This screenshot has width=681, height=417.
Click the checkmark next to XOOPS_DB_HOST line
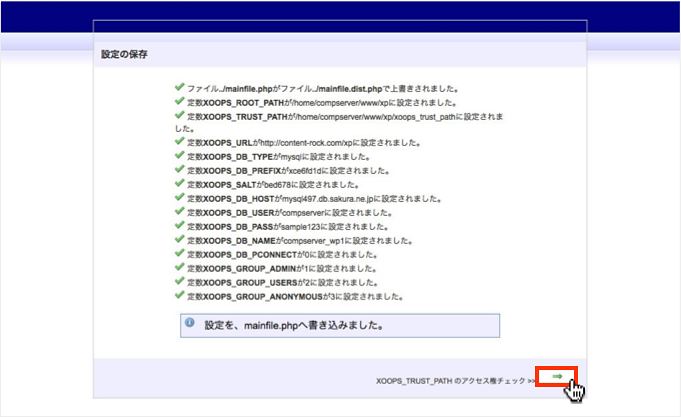pyautogui.click(x=179, y=197)
